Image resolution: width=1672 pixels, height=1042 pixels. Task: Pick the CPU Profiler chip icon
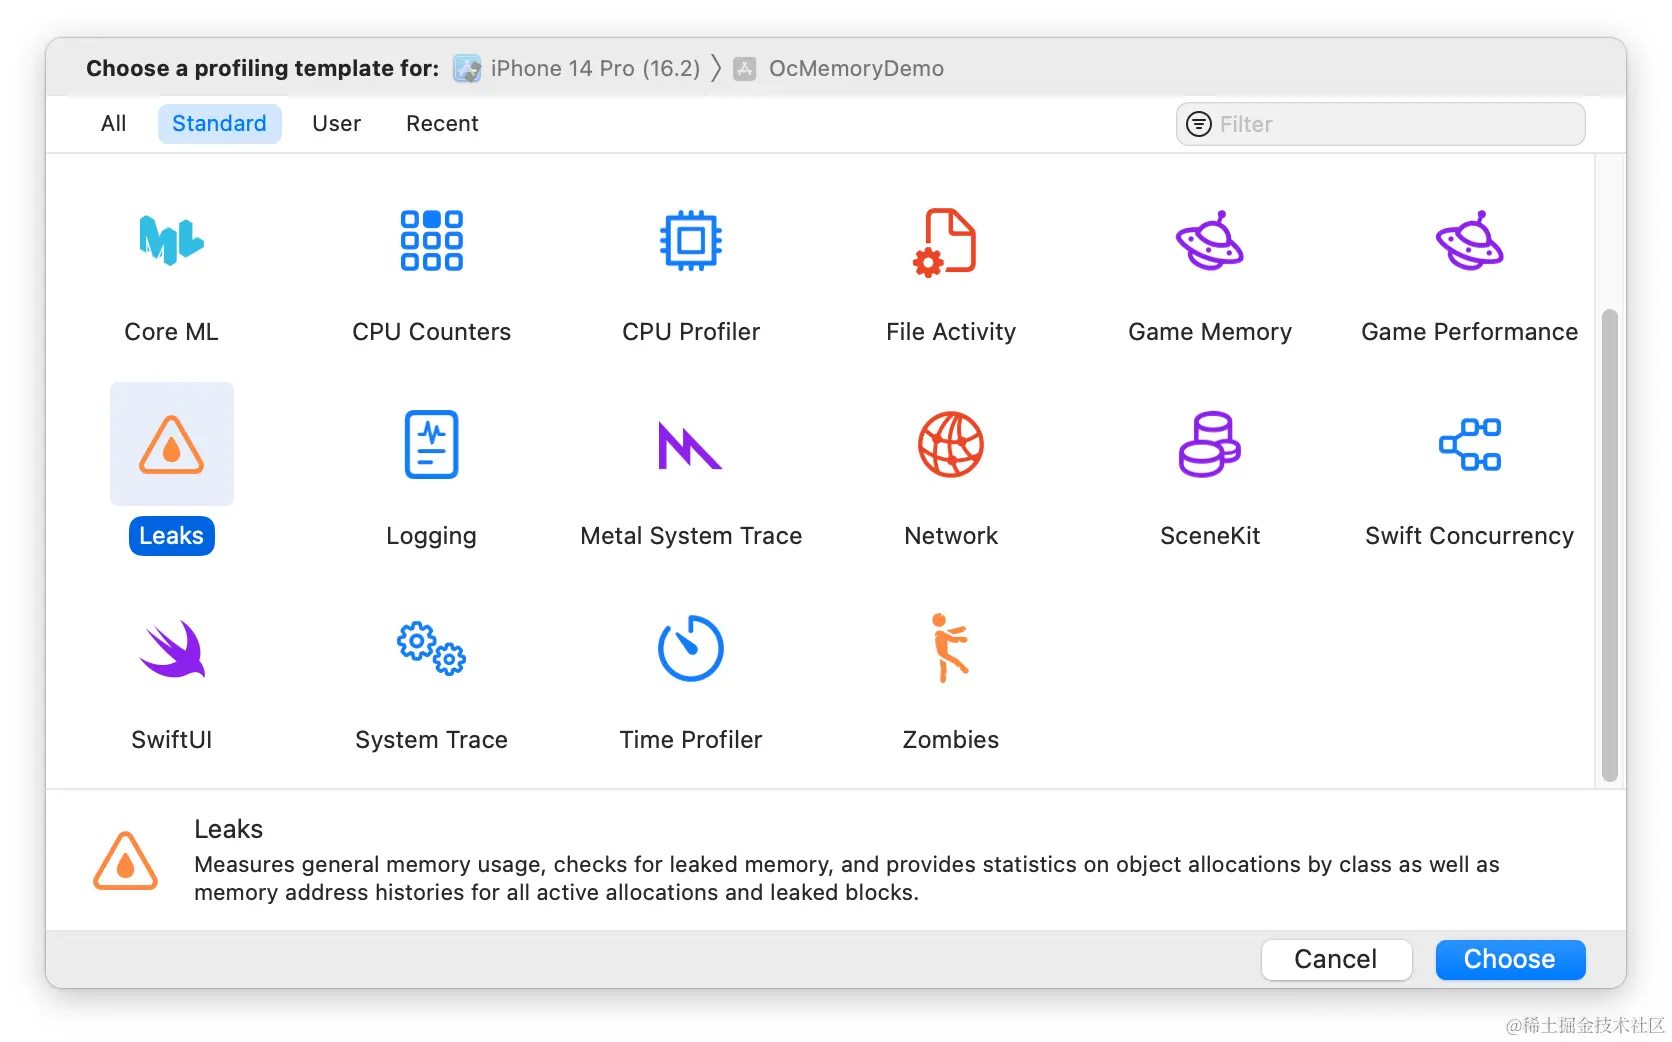pos(691,240)
